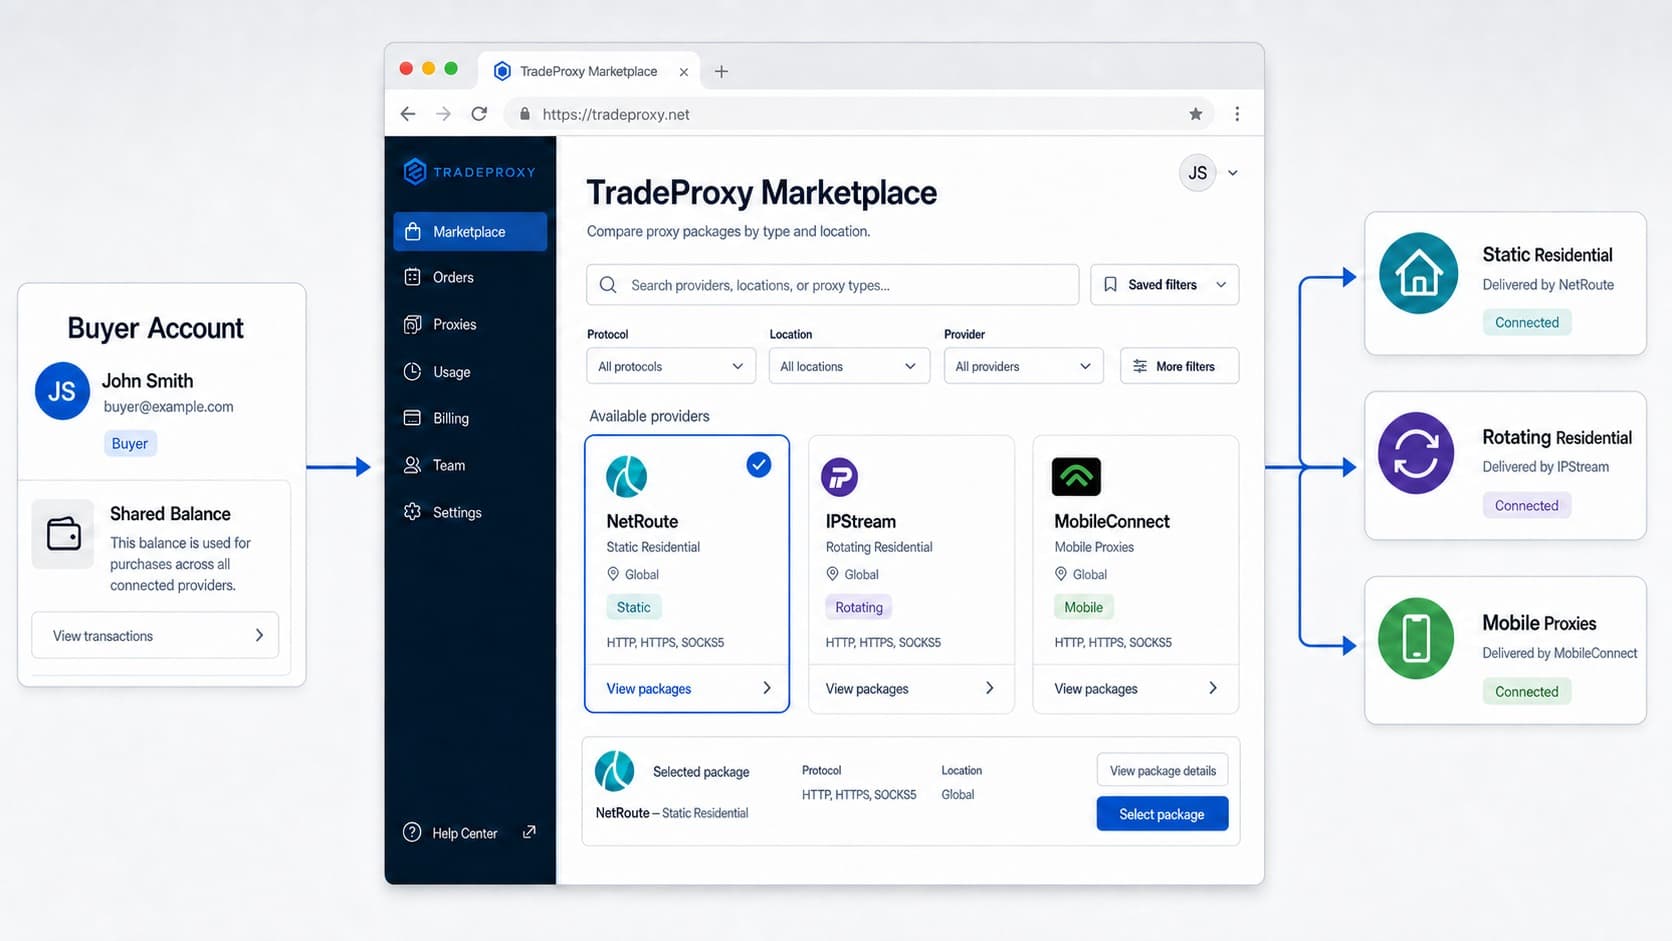Open the All locations dropdown
The width and height of the screenshot is (1672, 941).
click(849, 366)
